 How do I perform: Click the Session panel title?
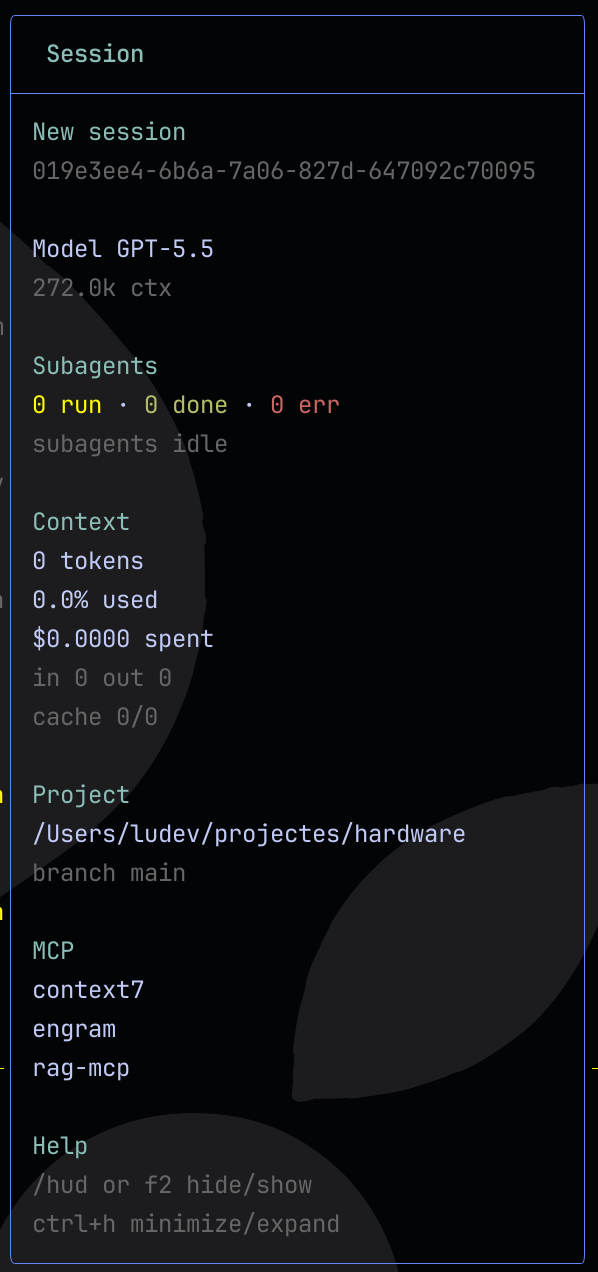tap(95, 54)
